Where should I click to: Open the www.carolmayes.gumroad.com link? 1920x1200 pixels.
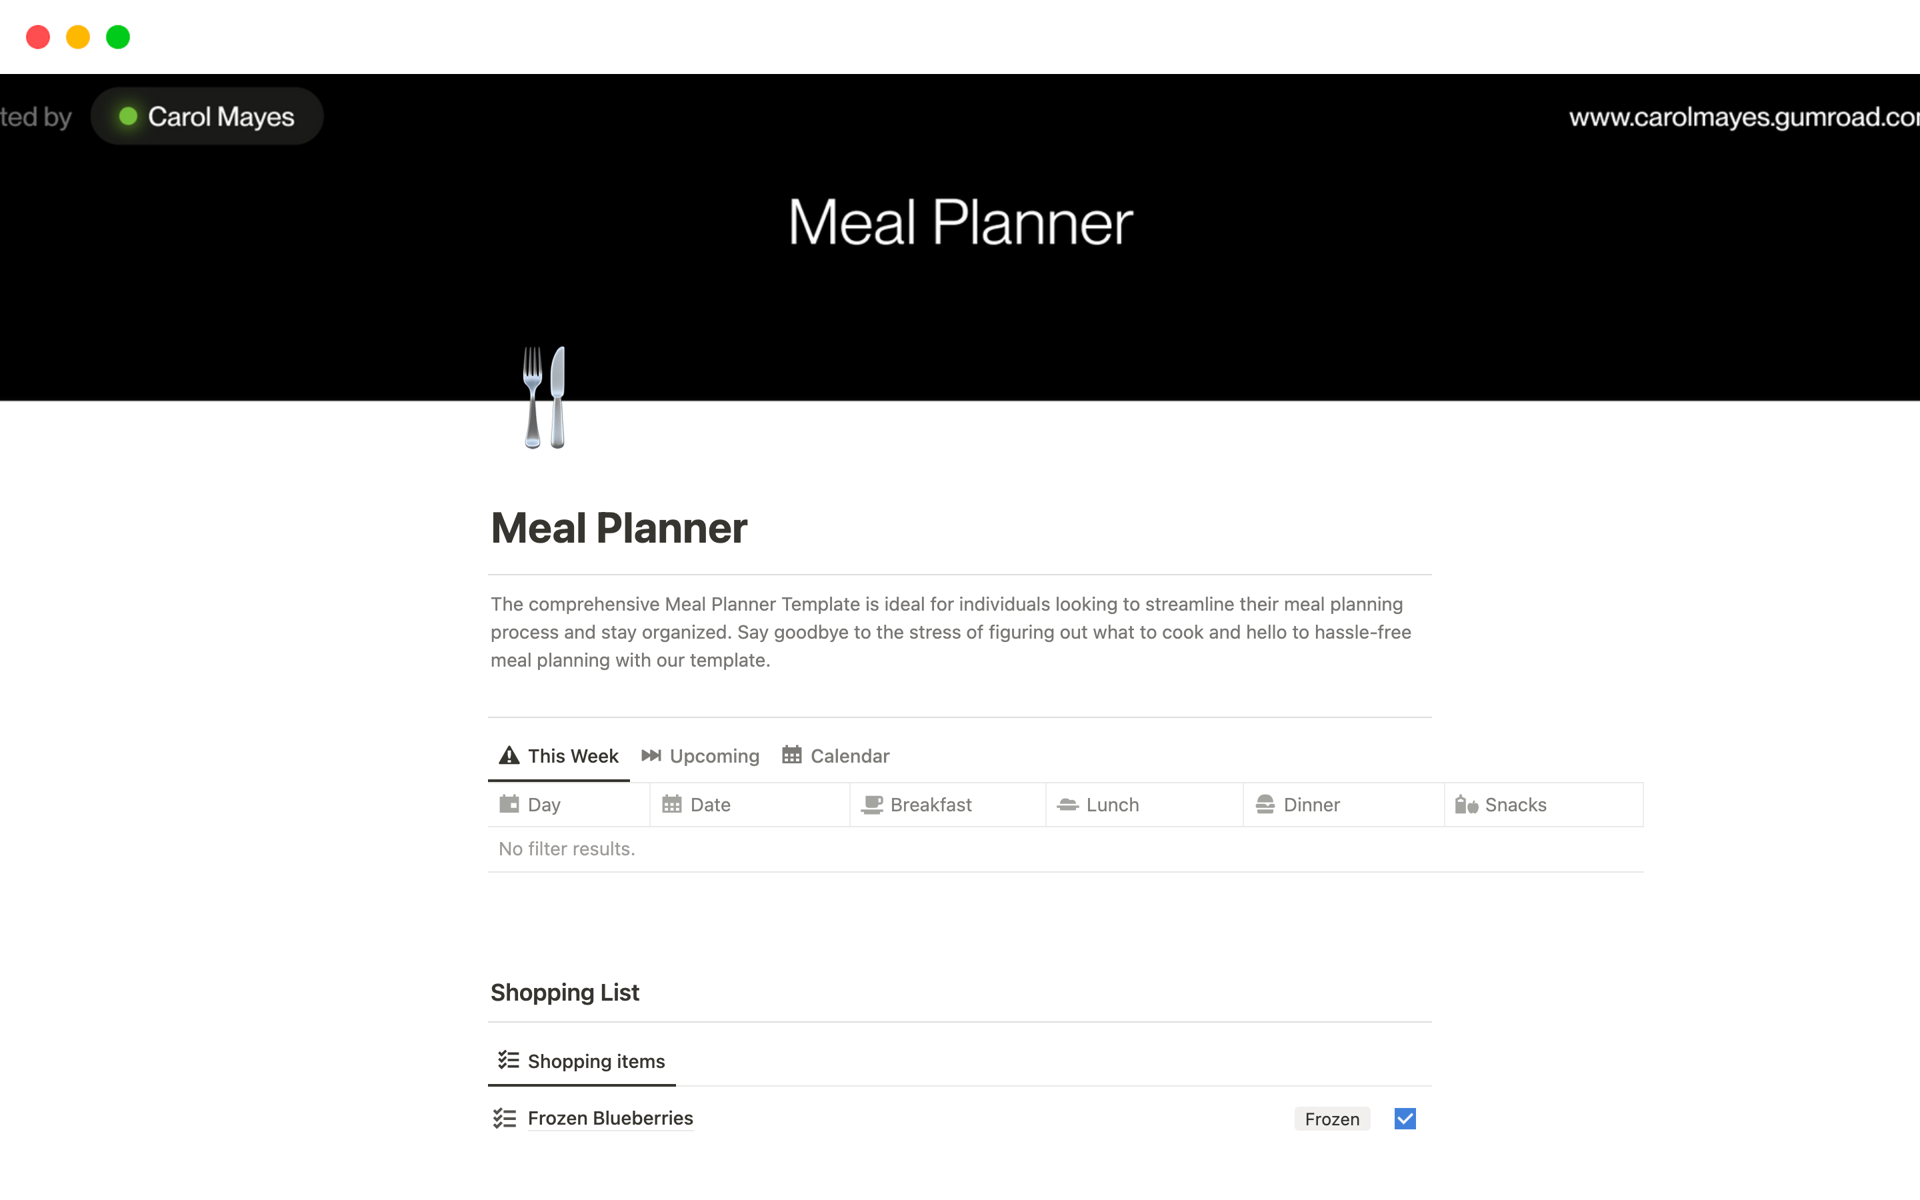pyautogui.click(x=1744, y=116)
